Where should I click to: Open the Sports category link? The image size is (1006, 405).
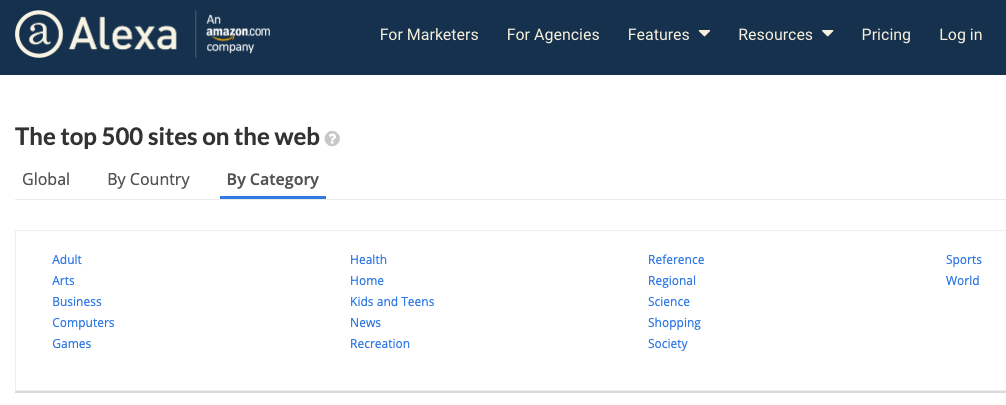964,260
